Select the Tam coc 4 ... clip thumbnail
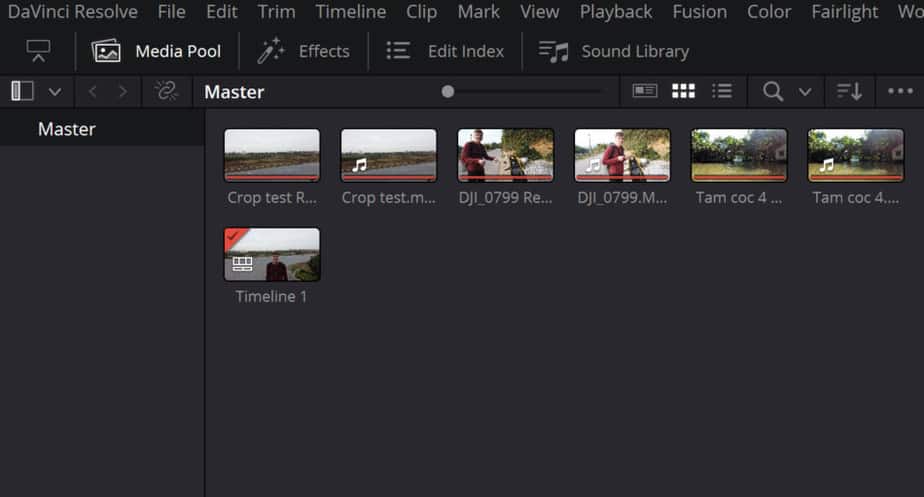This screenshot has height=497, width=924. point(739,155)
